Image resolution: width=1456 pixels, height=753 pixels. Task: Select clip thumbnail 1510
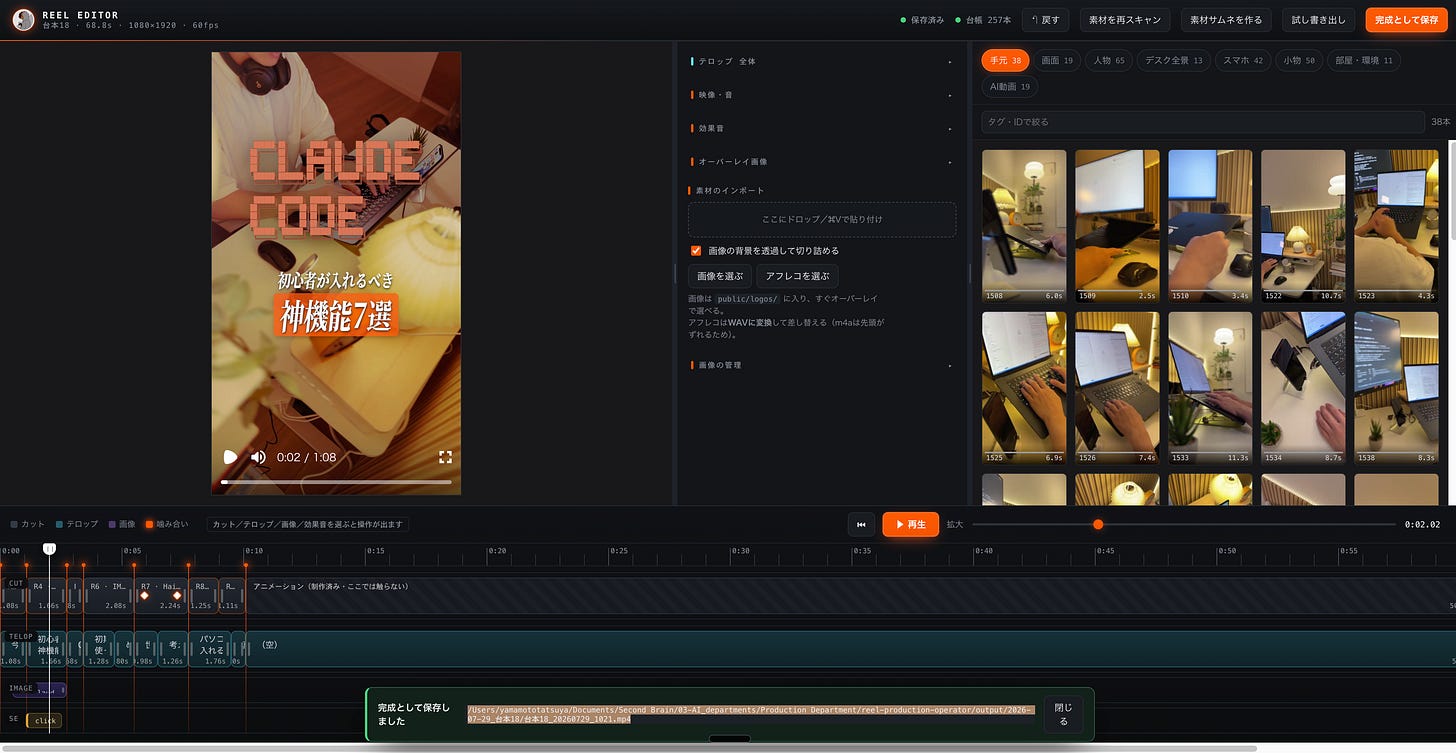(x=1210, y=226)
